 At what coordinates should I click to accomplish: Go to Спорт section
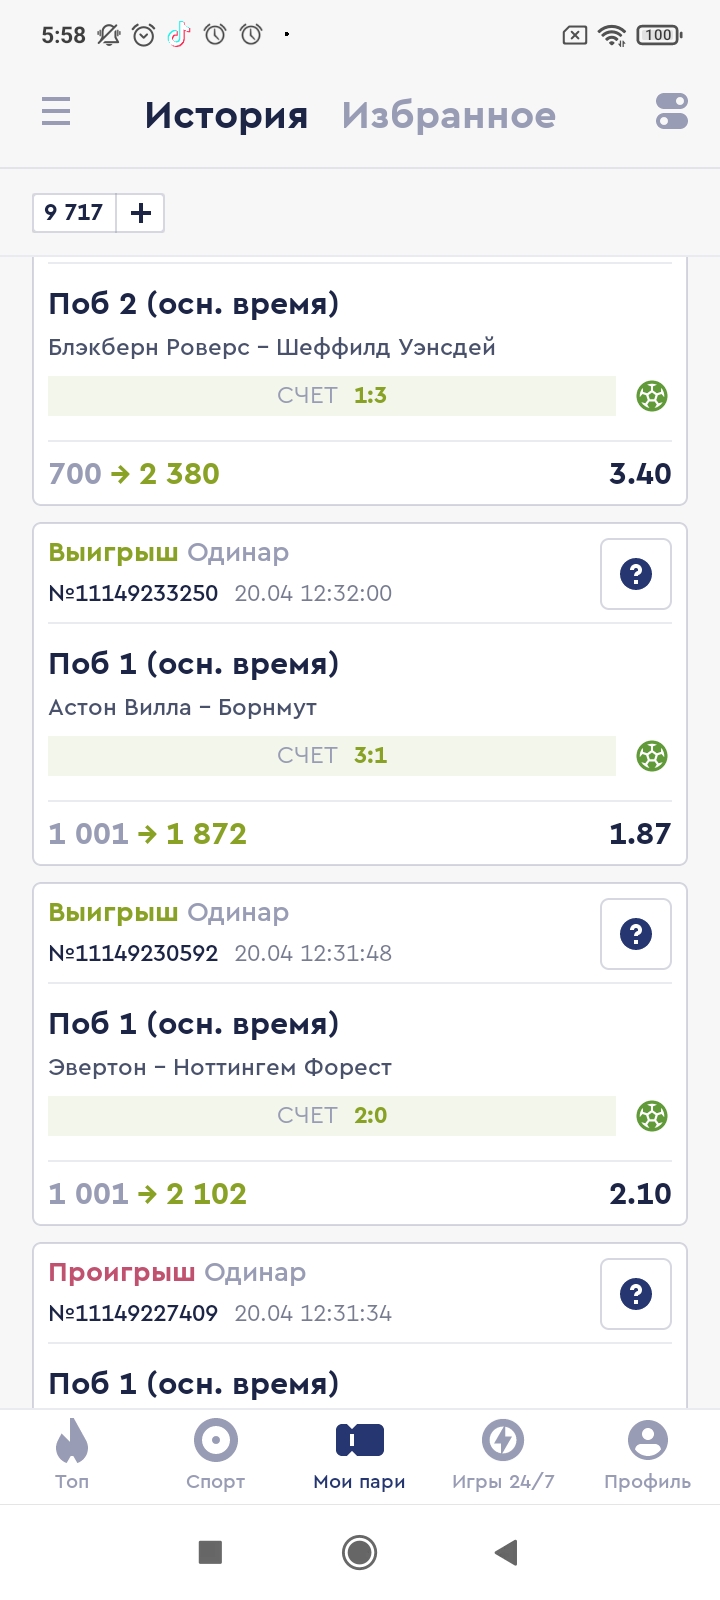click(216, 1454)
